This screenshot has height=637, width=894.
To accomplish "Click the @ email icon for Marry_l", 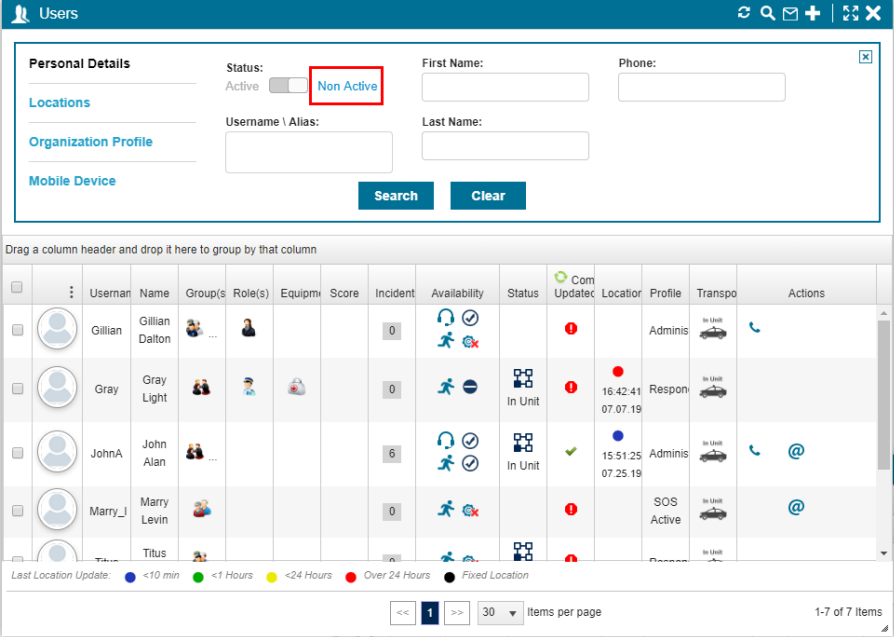I will tap(796, 507).
